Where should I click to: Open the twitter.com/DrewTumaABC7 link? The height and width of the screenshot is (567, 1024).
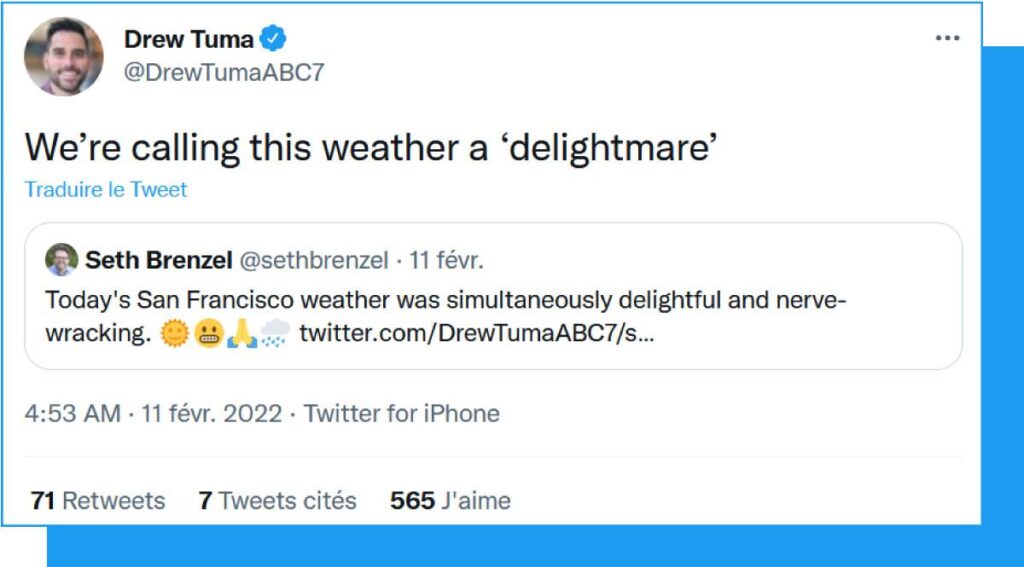click(477, 334)
